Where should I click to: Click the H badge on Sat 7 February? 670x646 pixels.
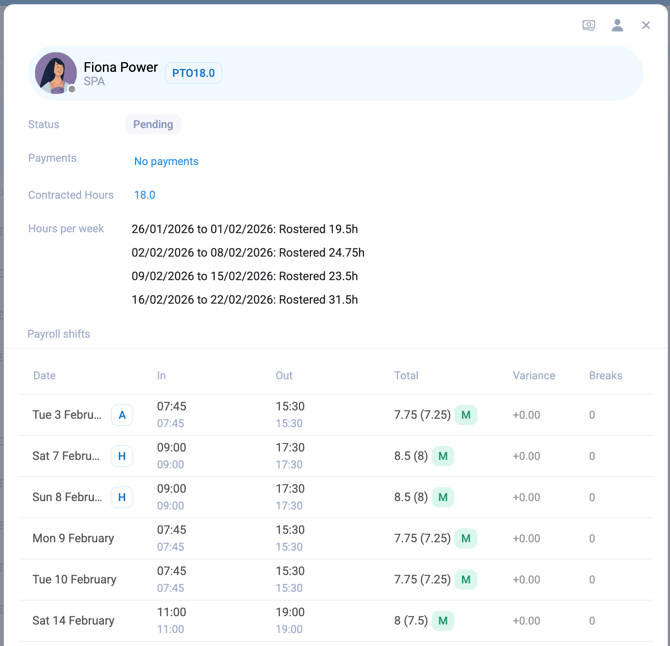[122, 456]
